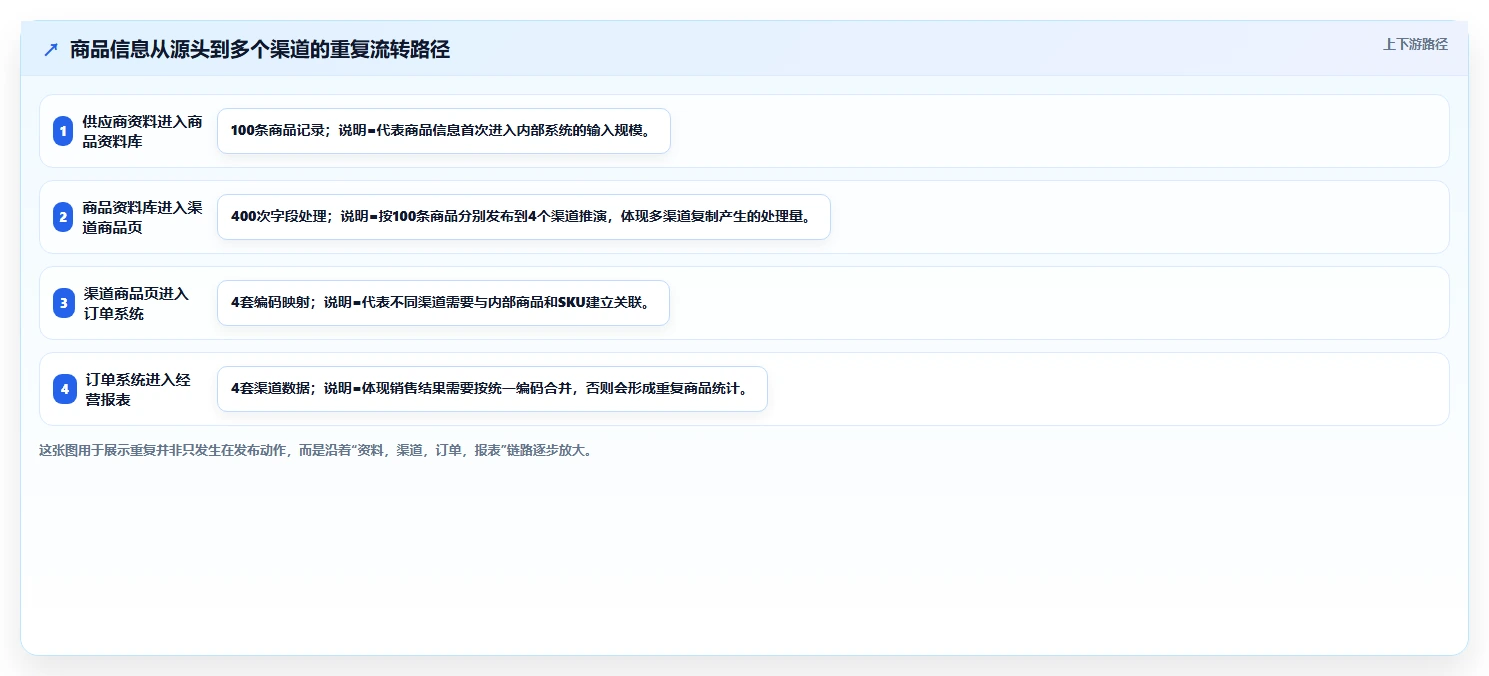Select the 订单系统进入经营报表 step label

pyautogui.click(x=138, y=389)
